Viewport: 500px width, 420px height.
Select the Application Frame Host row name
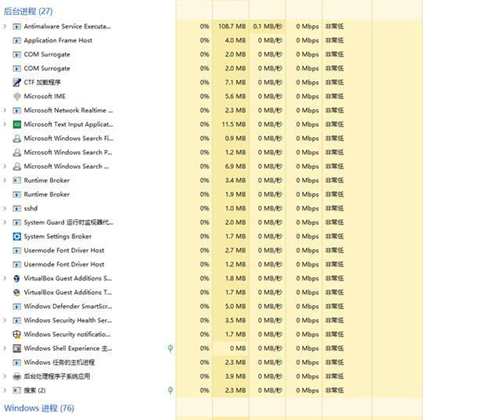tap(58, 40)
